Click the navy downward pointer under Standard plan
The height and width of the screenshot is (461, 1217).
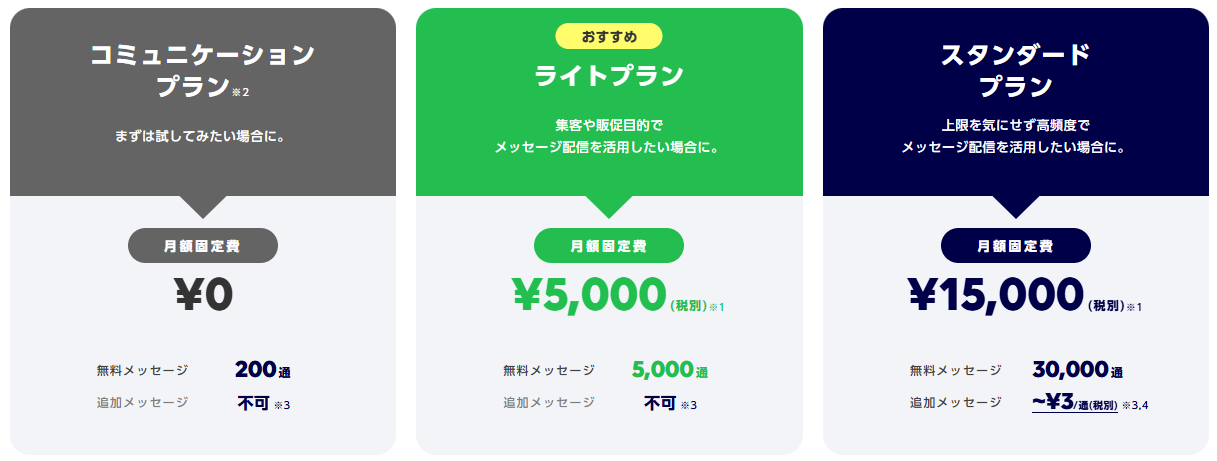(1015, 207)
